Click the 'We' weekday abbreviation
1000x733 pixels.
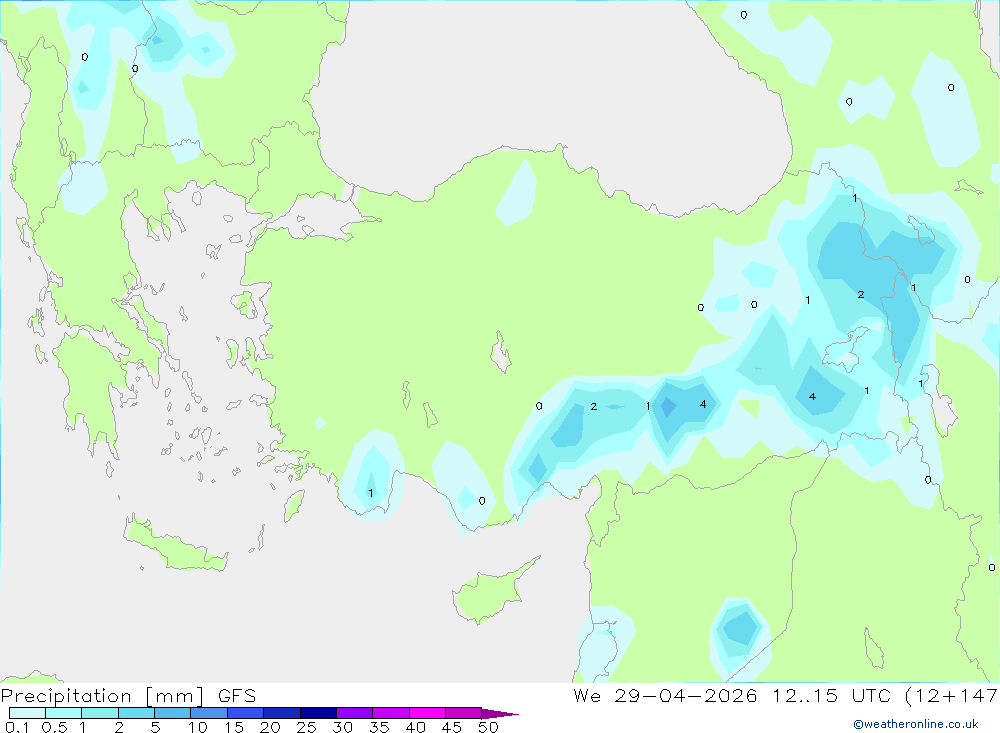587,695
